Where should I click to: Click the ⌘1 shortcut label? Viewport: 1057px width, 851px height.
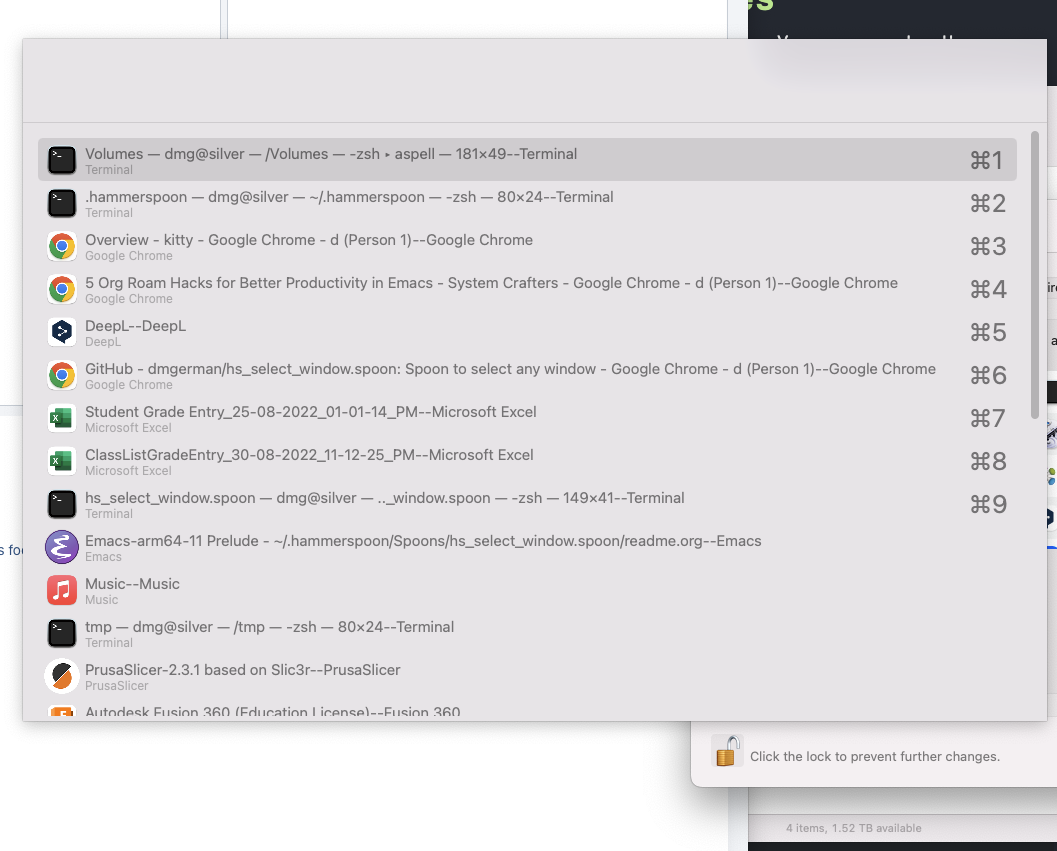pyautogui.click(x=986, y=160)
